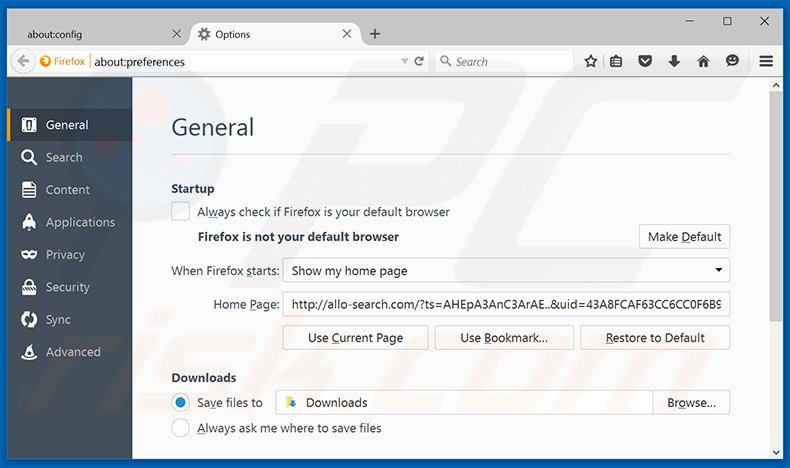Go back using the back arrow button
Viewport: 790px width, 468px height.
point(23,61)
